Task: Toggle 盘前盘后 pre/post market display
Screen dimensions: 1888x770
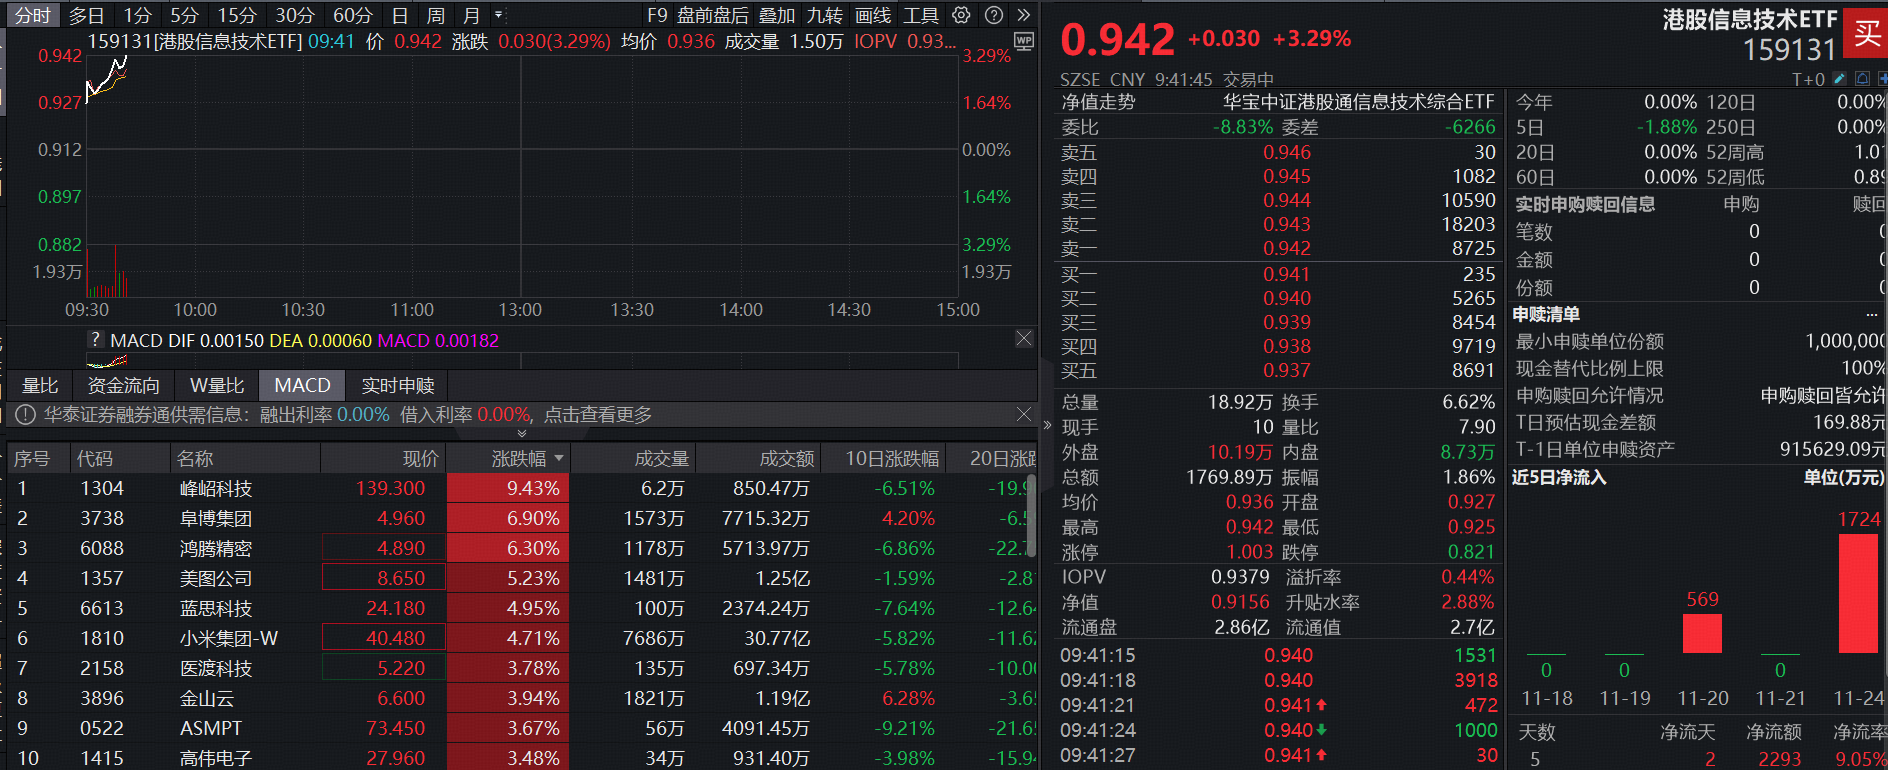Action: pyautogui.click(x=712, y=15)
